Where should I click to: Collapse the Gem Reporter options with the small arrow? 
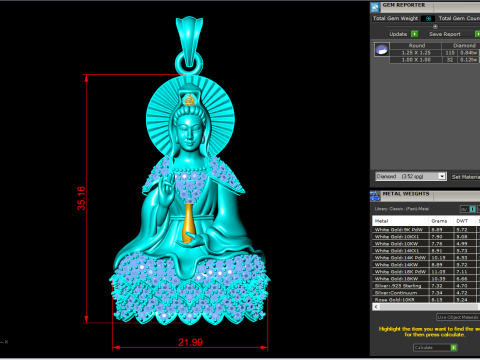(435, 26)
